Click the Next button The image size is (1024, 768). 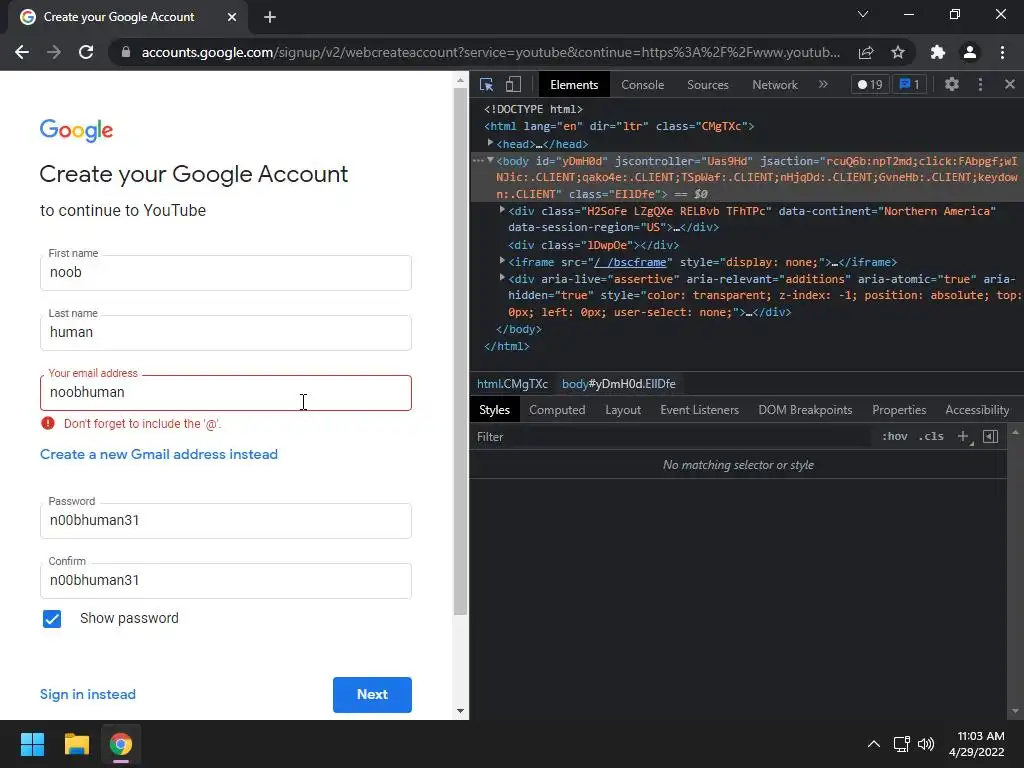click(x=372, y=695)
